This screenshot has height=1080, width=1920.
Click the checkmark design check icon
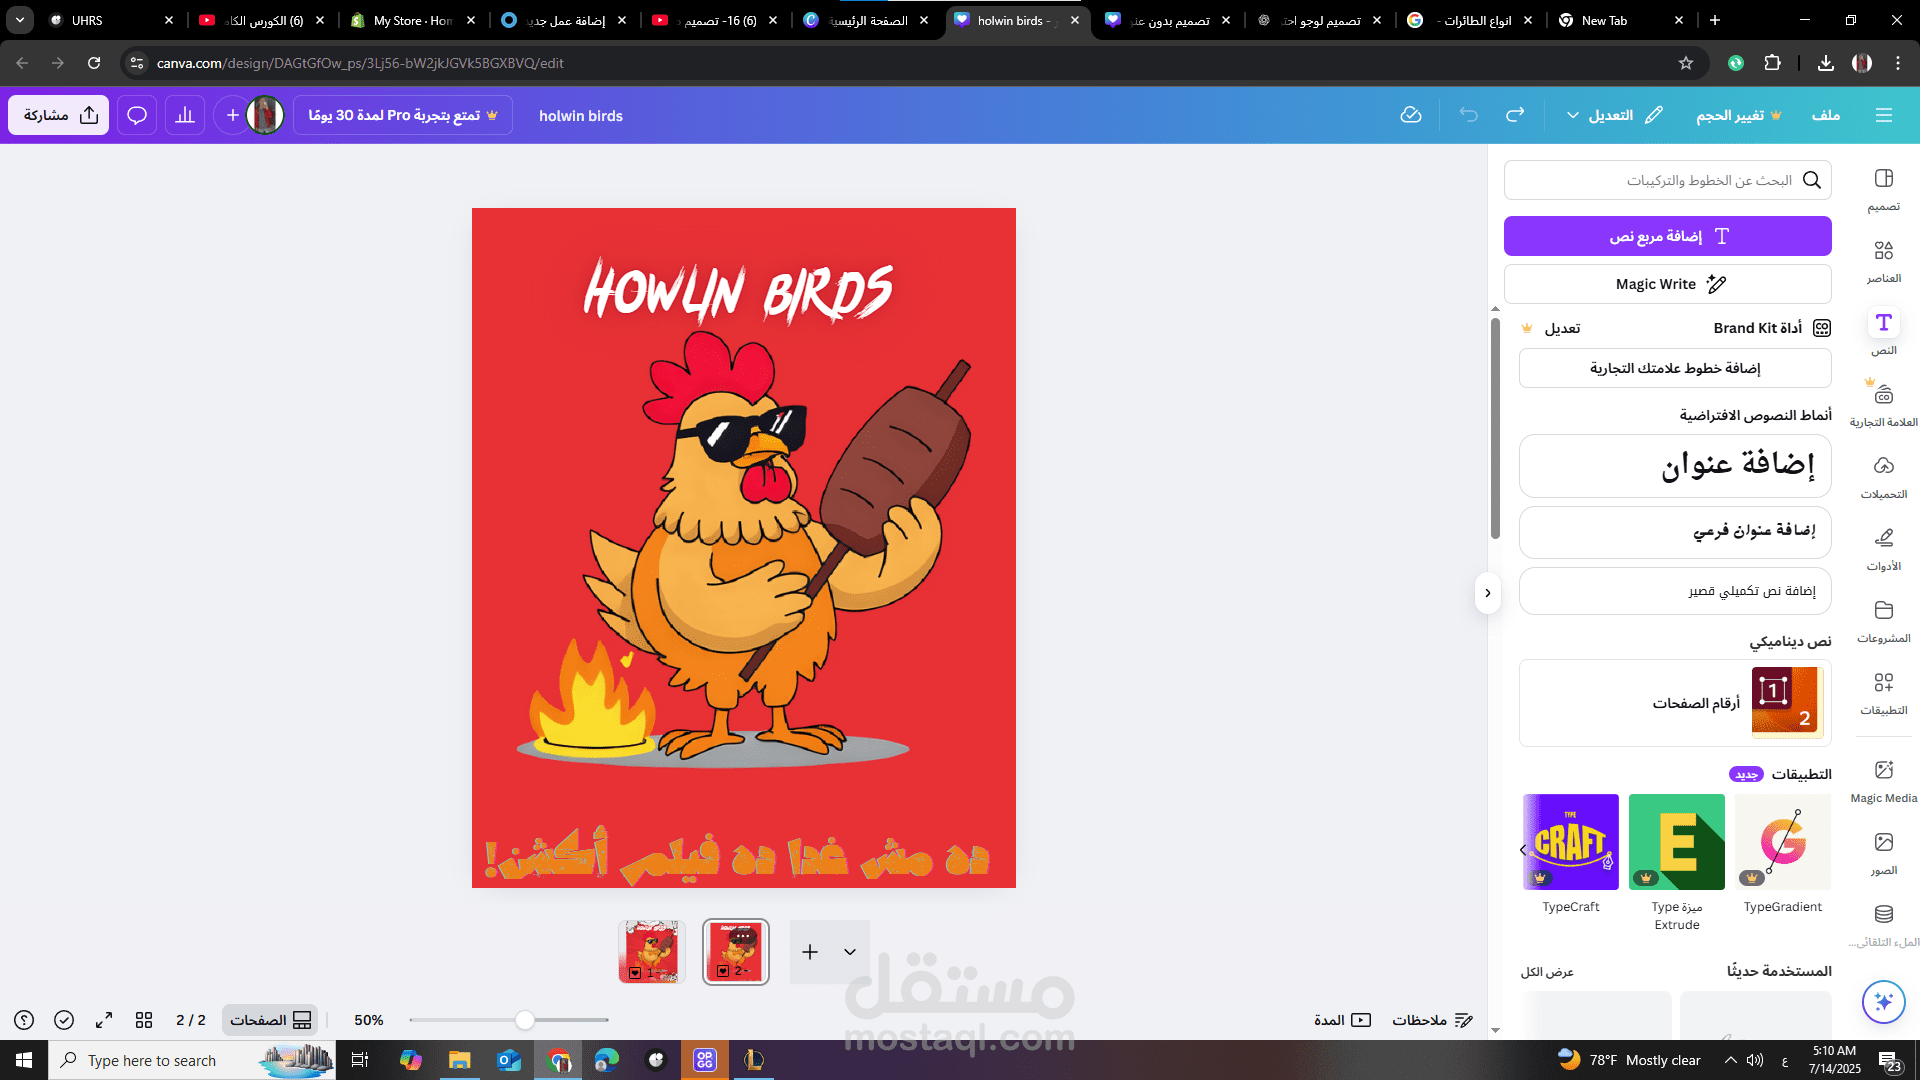(64, 1020)
